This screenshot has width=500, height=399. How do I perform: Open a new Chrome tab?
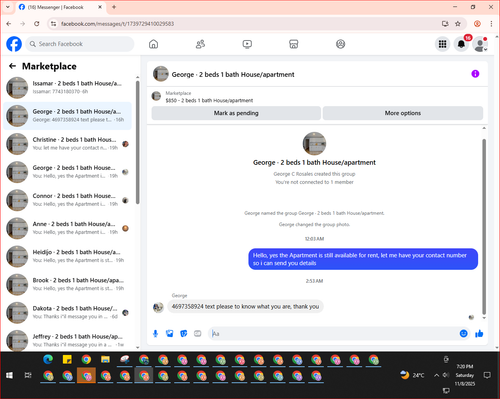pyautogui.click(x=114, y=7)
